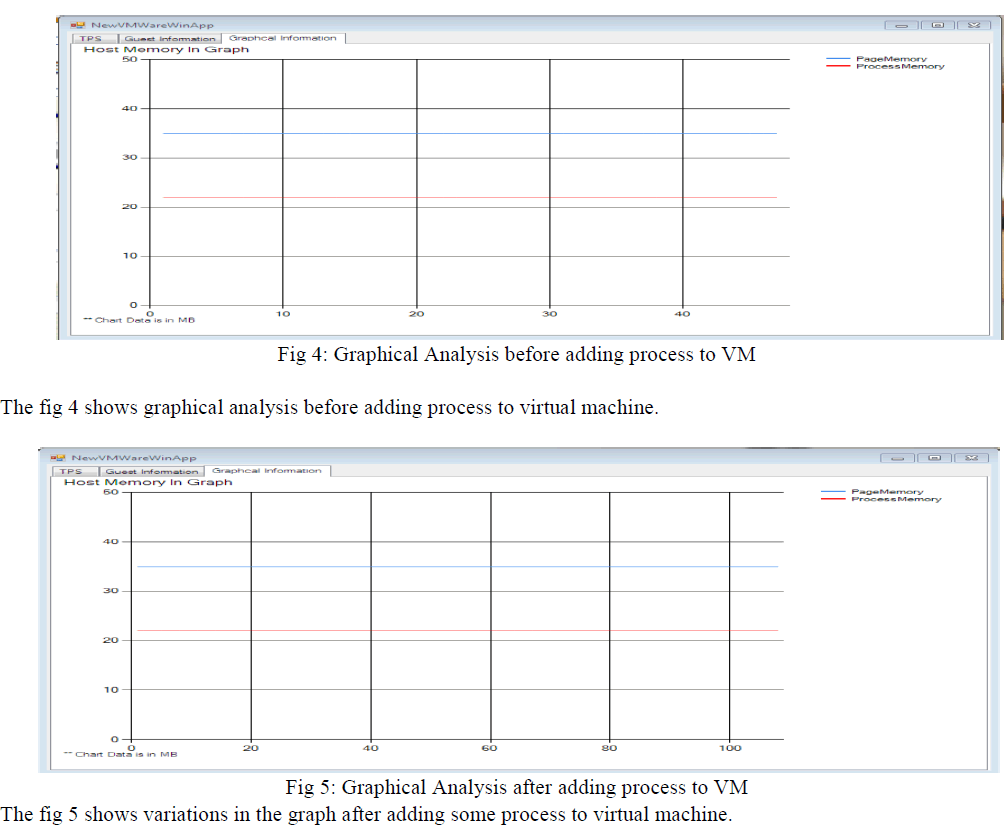
Task: Open the TPS tab in the upper window
Action: [91, 39]
